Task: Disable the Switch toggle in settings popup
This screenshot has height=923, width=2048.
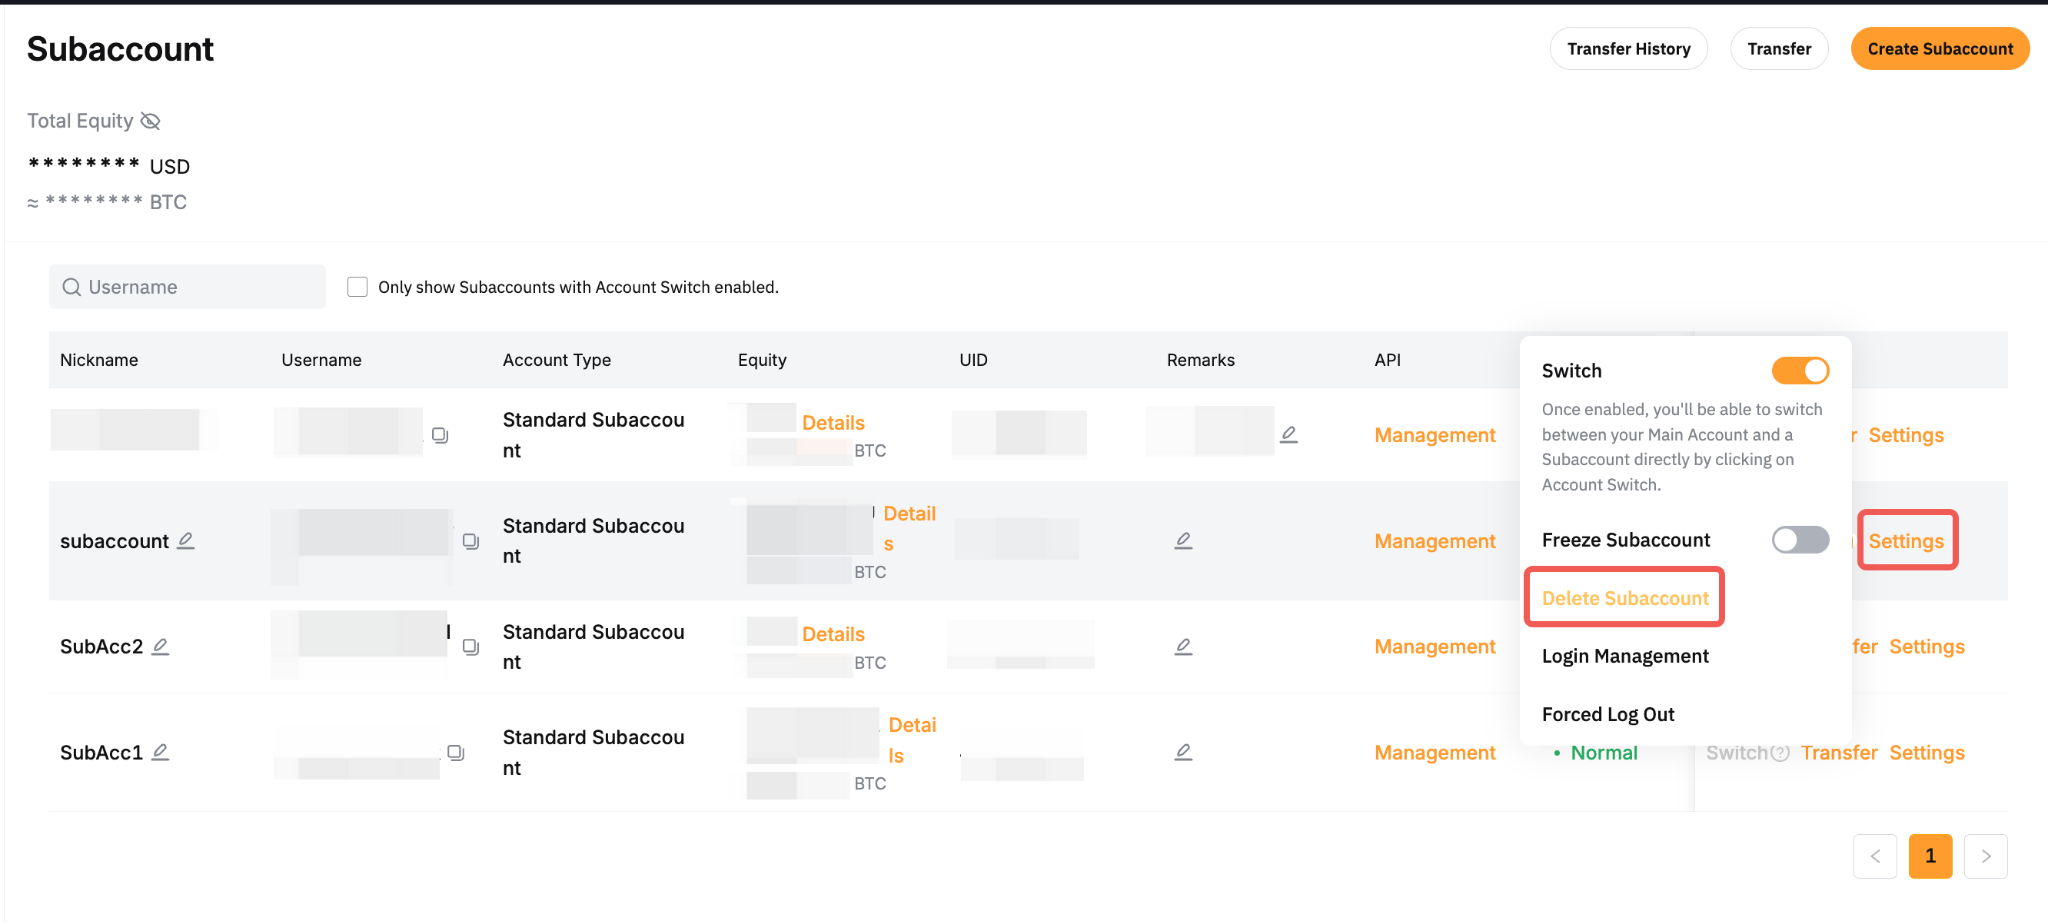Action: pos(1800,371)
